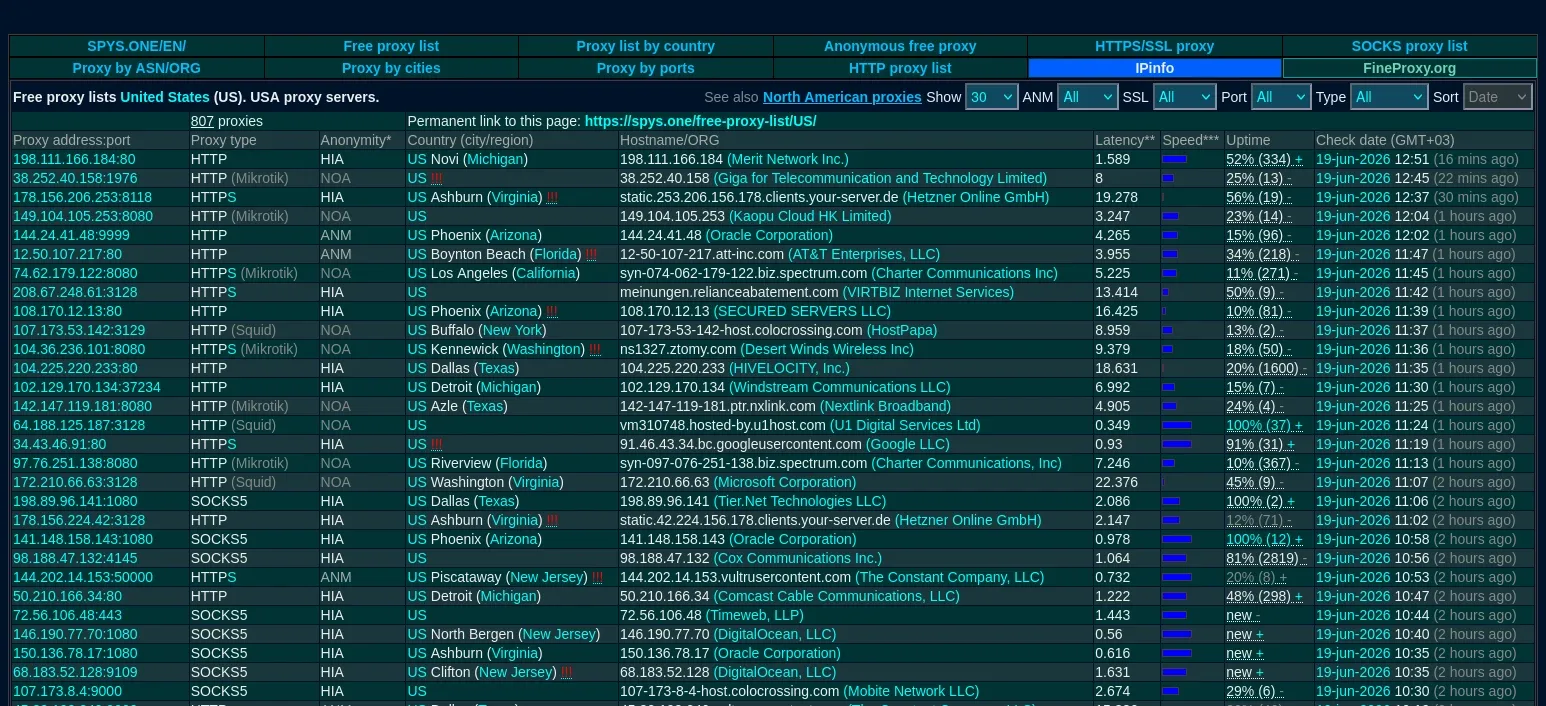Open the Free proxy list tab
The image size is (1546, 706).
[391, 46]
